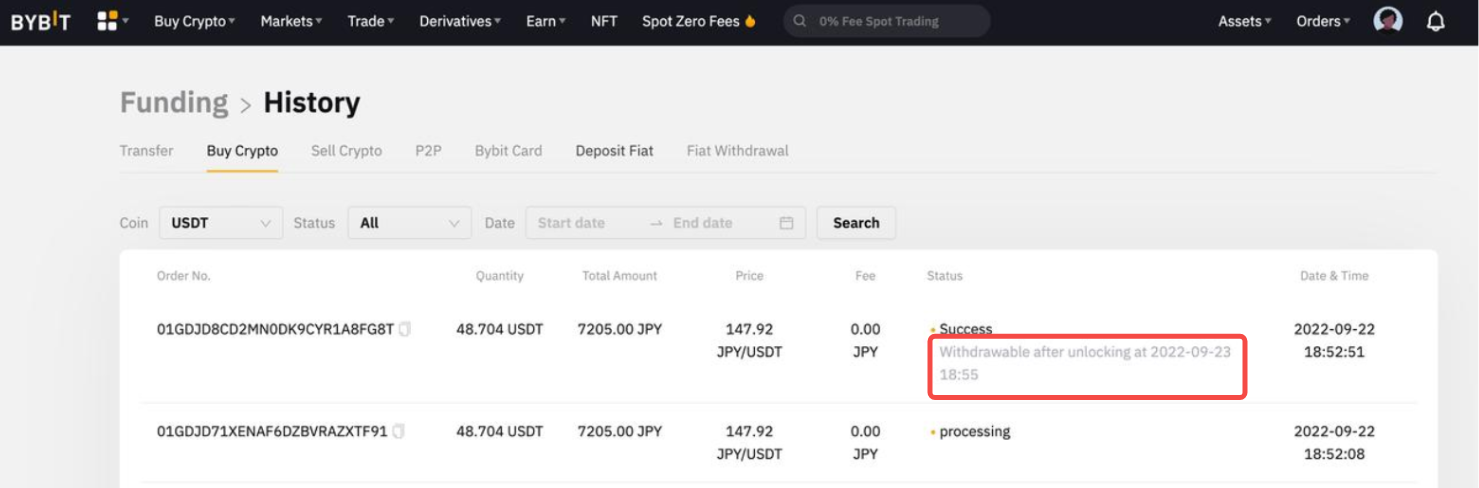Open the Spot Zero Fees promotion
Viewport: 1479px width, 488px height.
698,21
